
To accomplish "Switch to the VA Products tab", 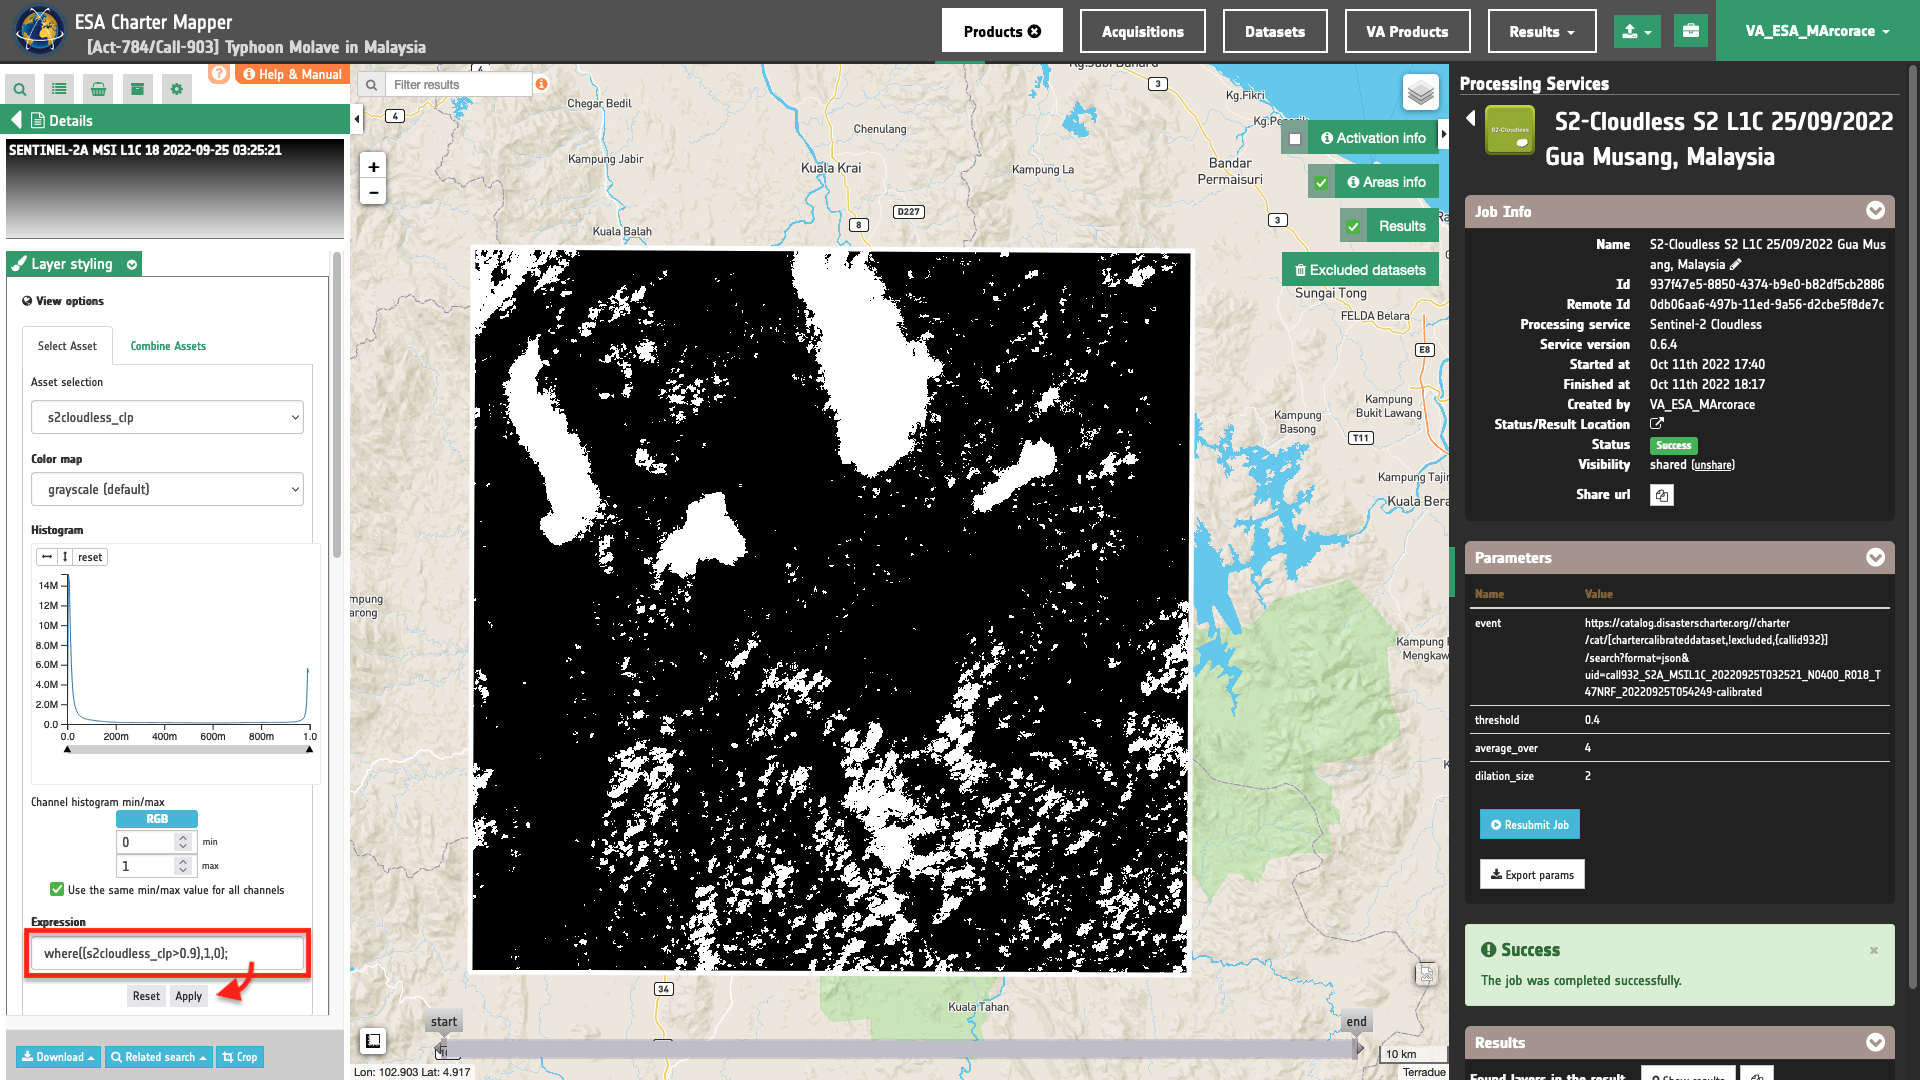I will [1407, 31].
